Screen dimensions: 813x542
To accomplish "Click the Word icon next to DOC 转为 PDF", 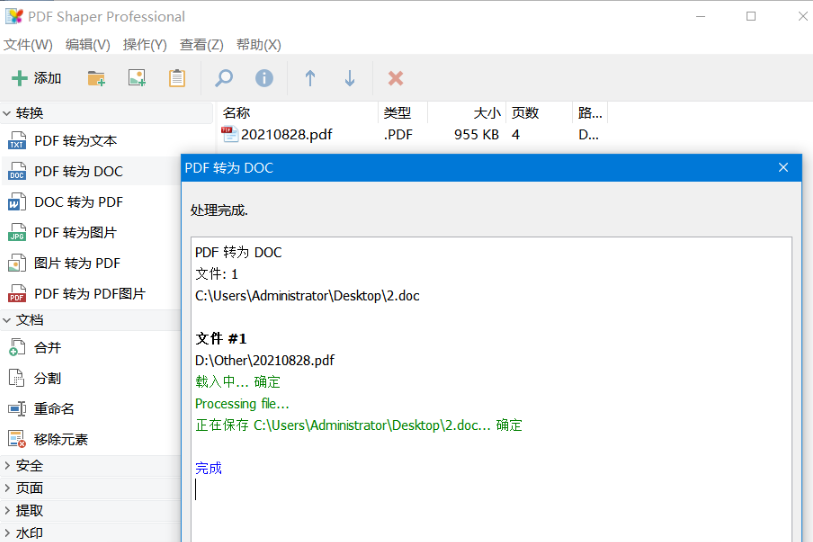I will 17,202.
